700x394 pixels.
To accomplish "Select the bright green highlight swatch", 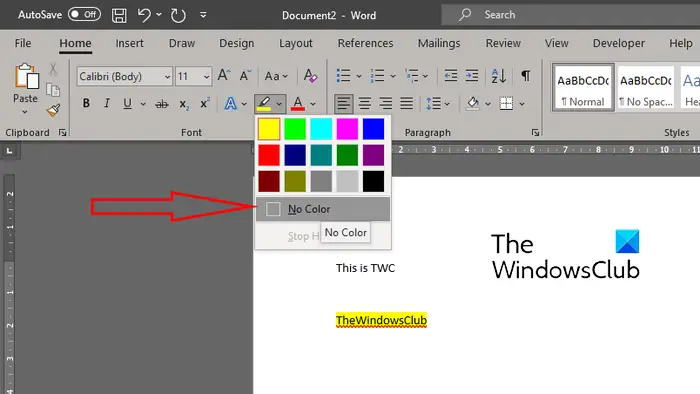I will (295, 129).
